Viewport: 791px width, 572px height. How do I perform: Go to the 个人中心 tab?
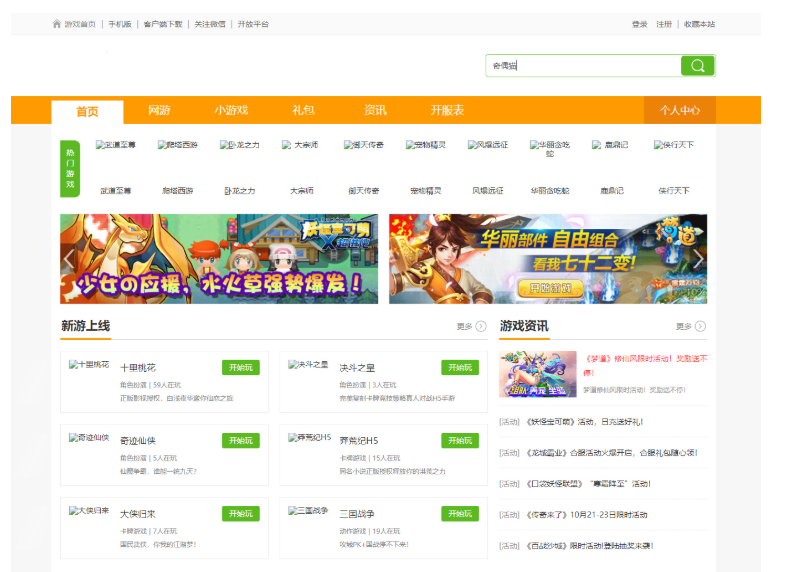[679, 110]
